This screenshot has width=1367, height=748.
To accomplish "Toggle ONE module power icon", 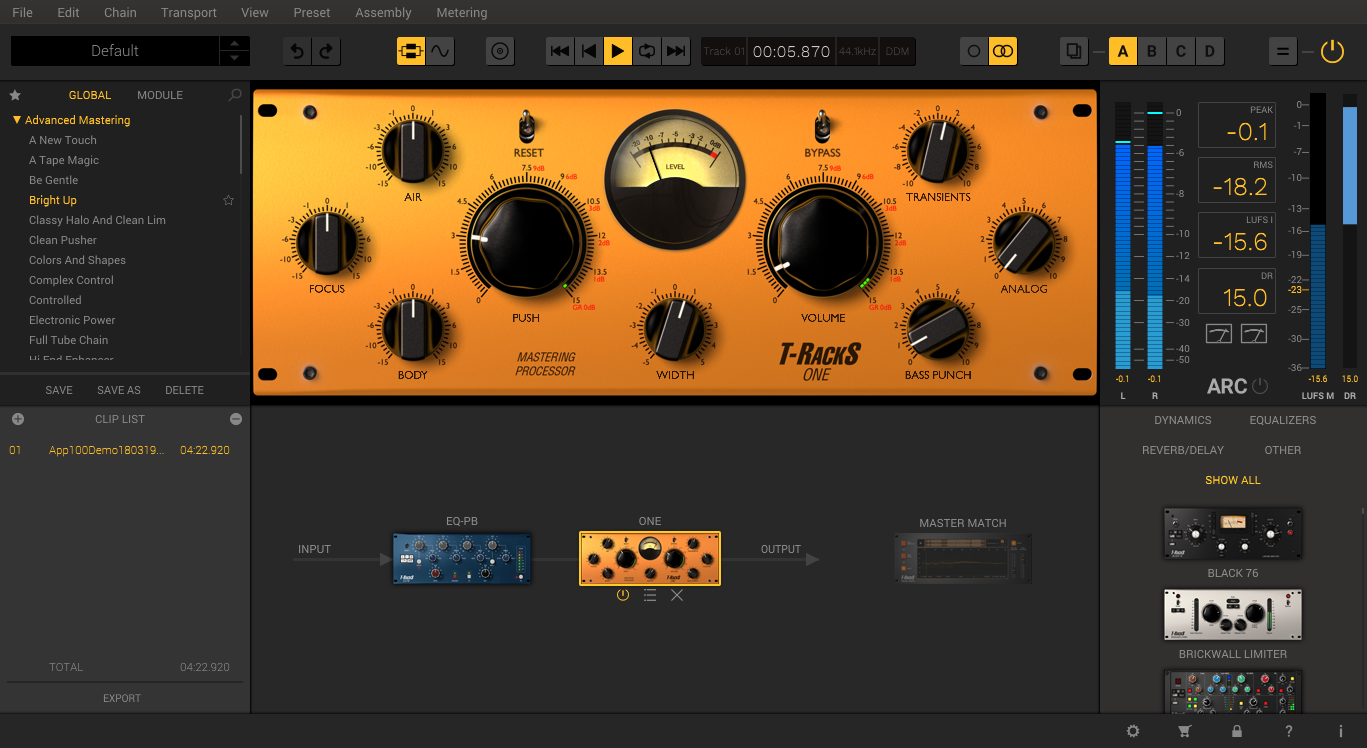I will coord(623,595).
